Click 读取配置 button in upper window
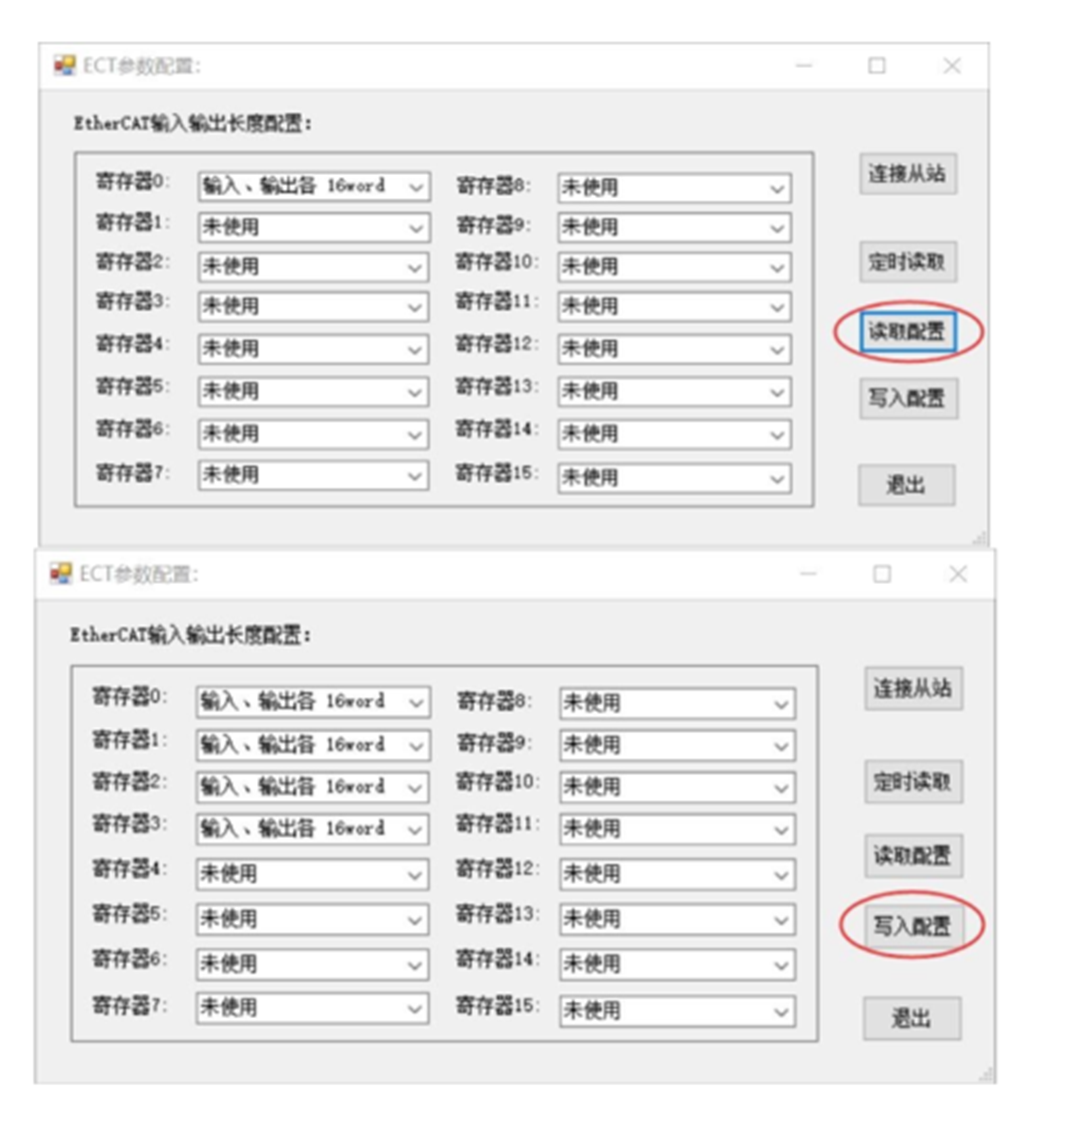 tap(907, 332)
